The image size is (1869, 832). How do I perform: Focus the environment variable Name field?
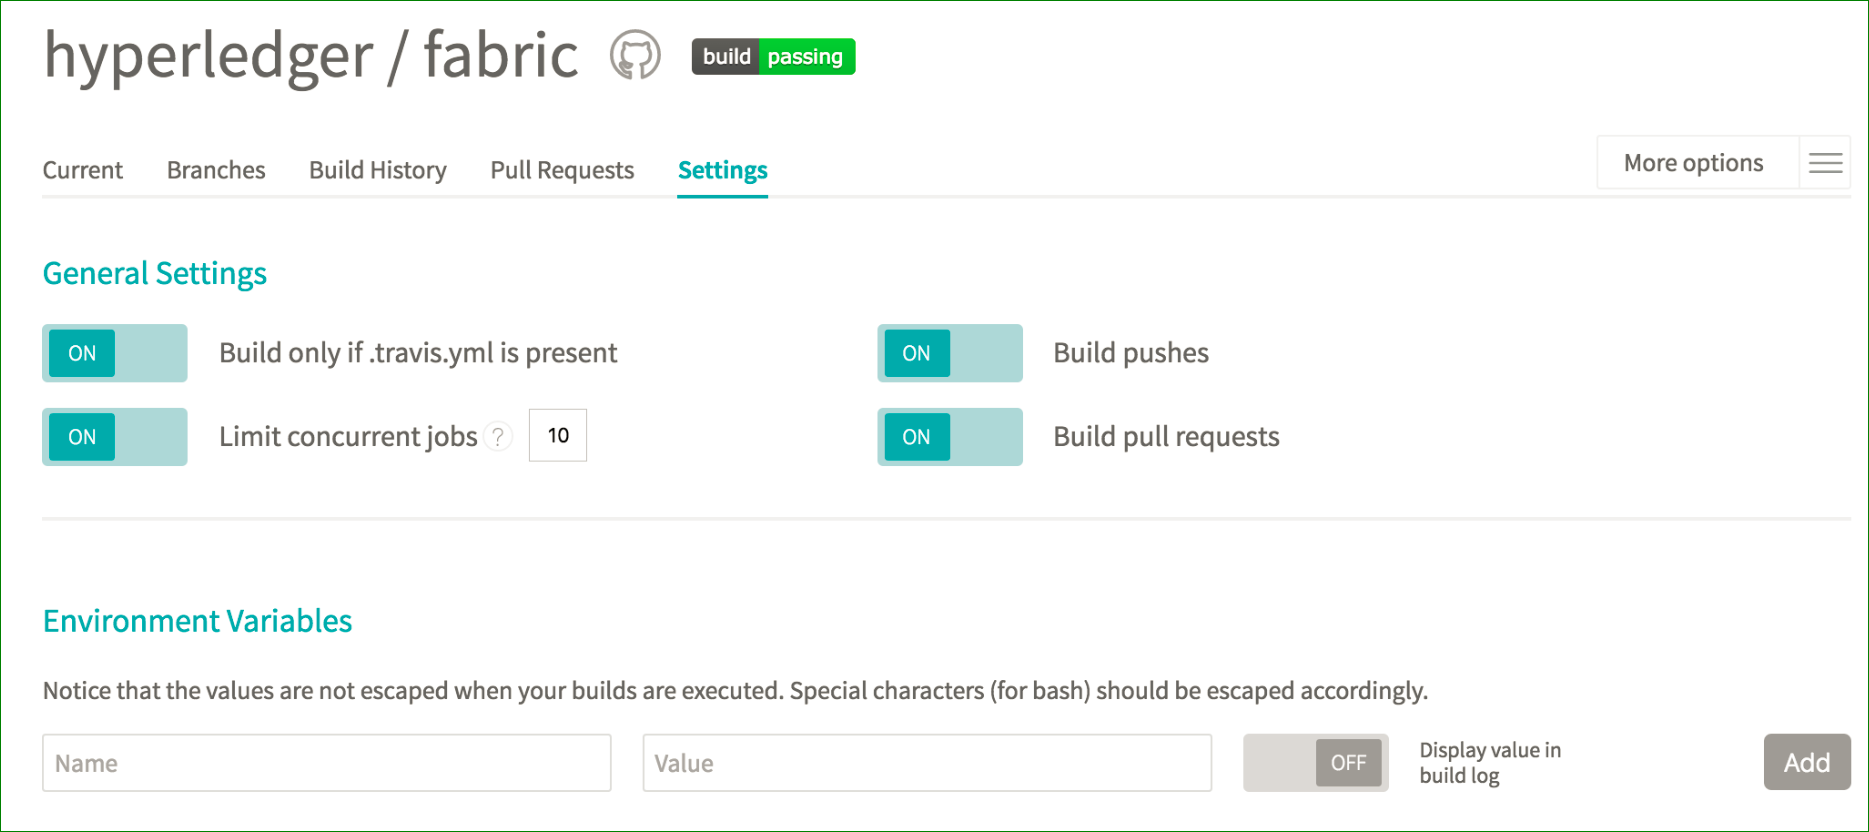pyautogui.click(x=327, y=763)
